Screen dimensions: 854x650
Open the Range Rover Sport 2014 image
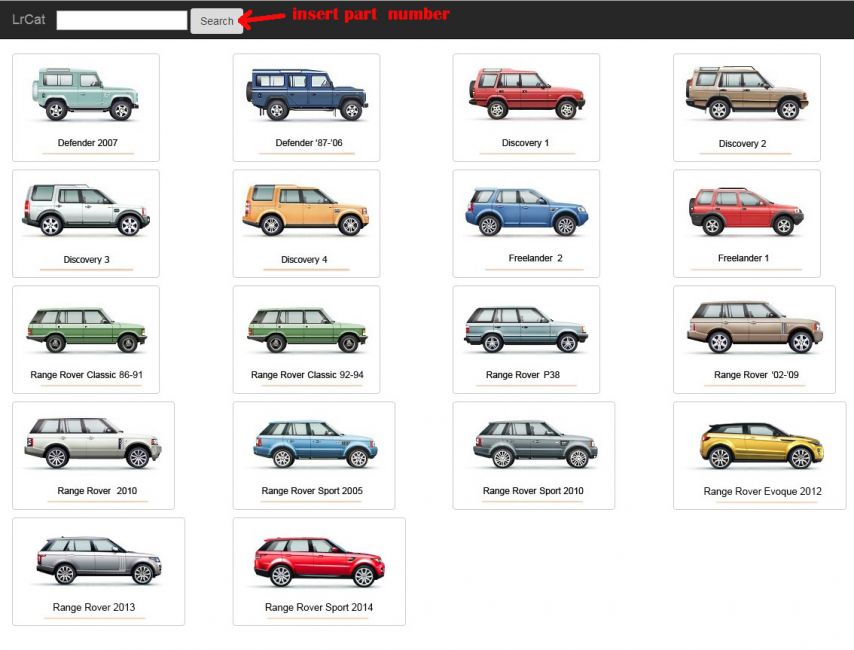tap(319, 562)
